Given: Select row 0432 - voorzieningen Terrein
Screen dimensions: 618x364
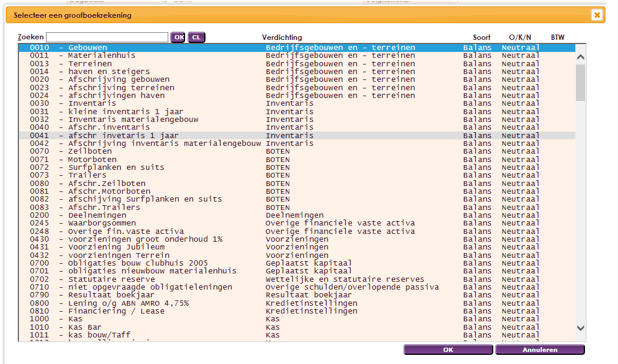Looking at the screenshot, I should [297, 255].
